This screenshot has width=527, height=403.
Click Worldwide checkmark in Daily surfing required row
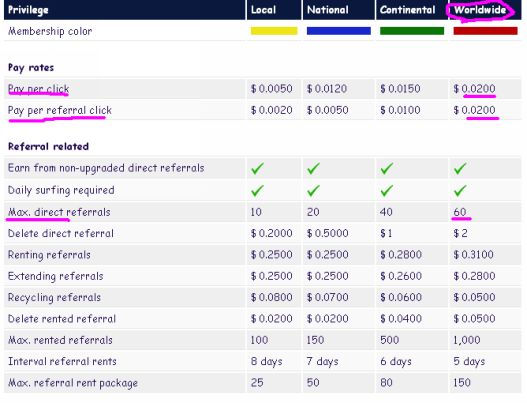[460, 191]
